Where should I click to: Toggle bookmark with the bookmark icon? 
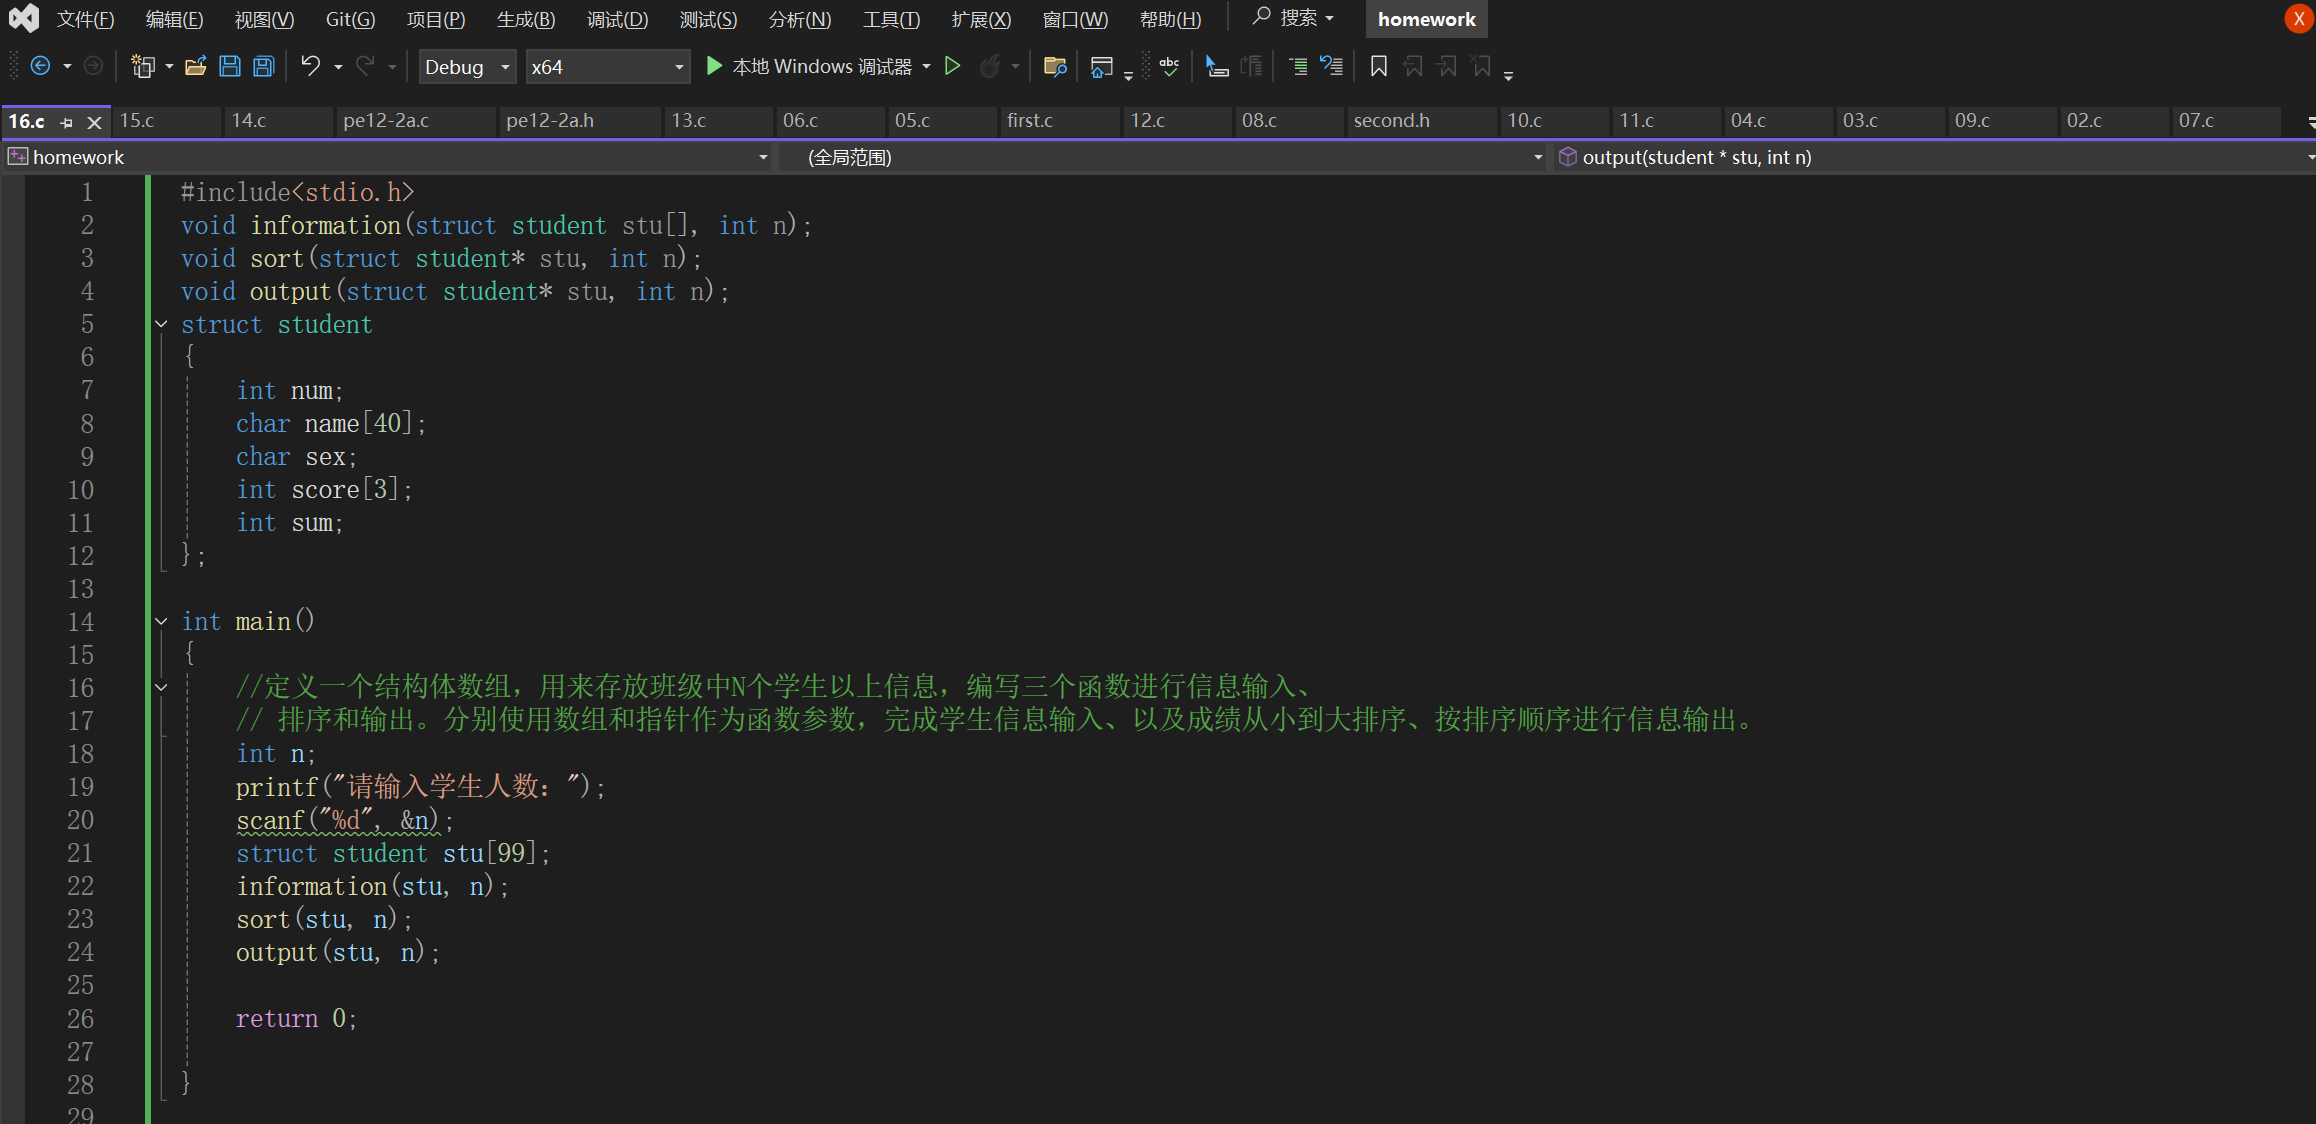[1378, 67]
